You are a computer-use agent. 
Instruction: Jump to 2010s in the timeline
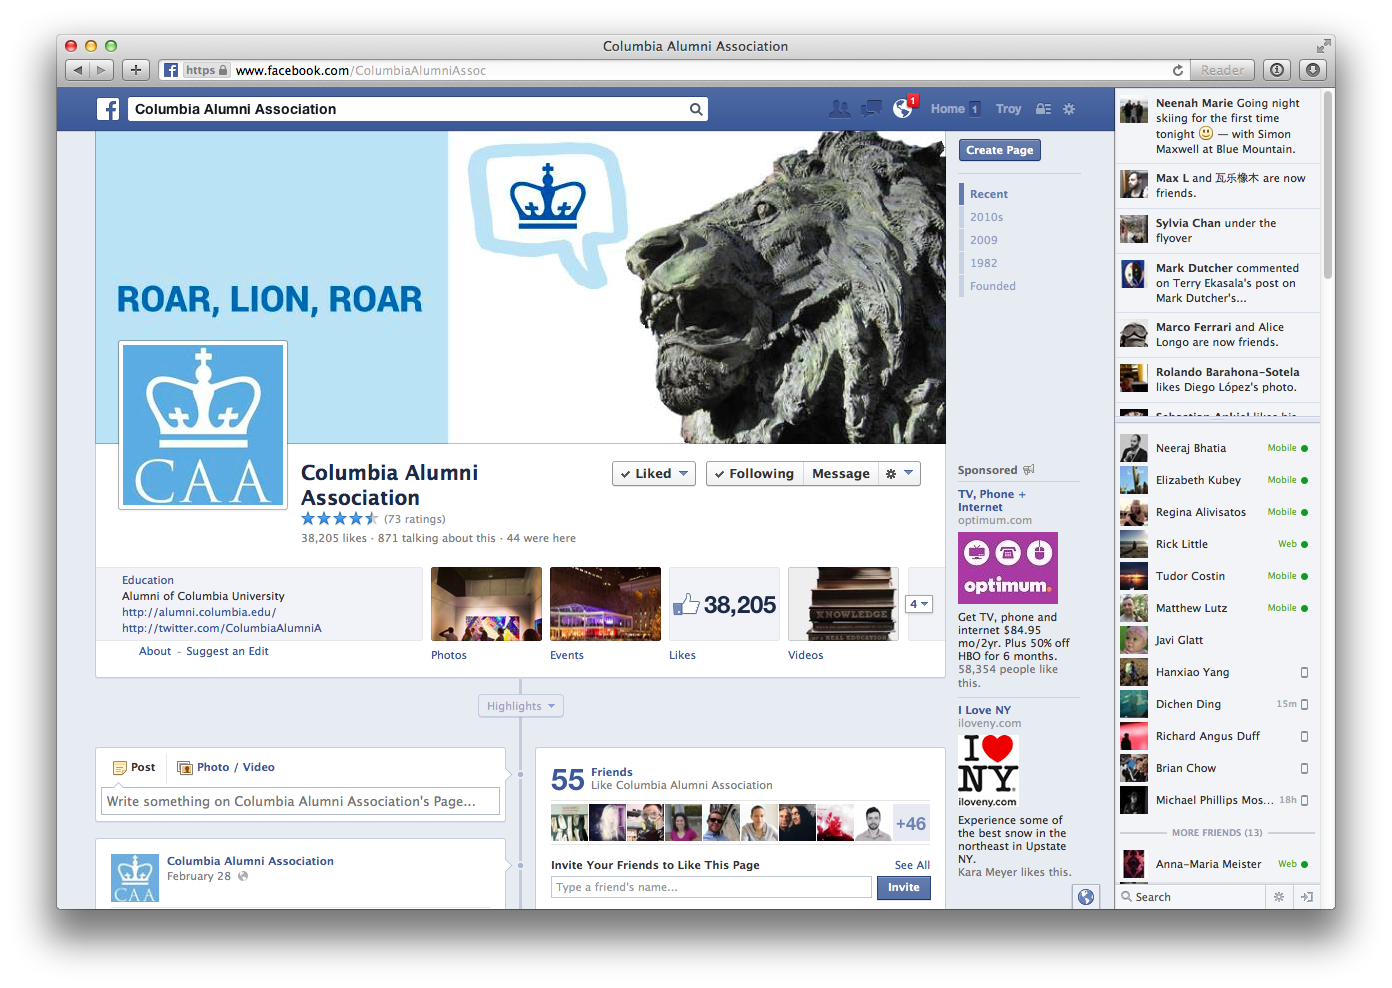(986, 217)
